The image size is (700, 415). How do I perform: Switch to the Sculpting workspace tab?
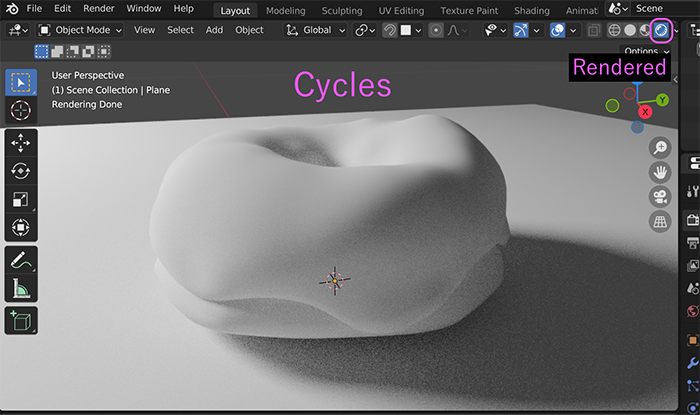click(342, 11)
